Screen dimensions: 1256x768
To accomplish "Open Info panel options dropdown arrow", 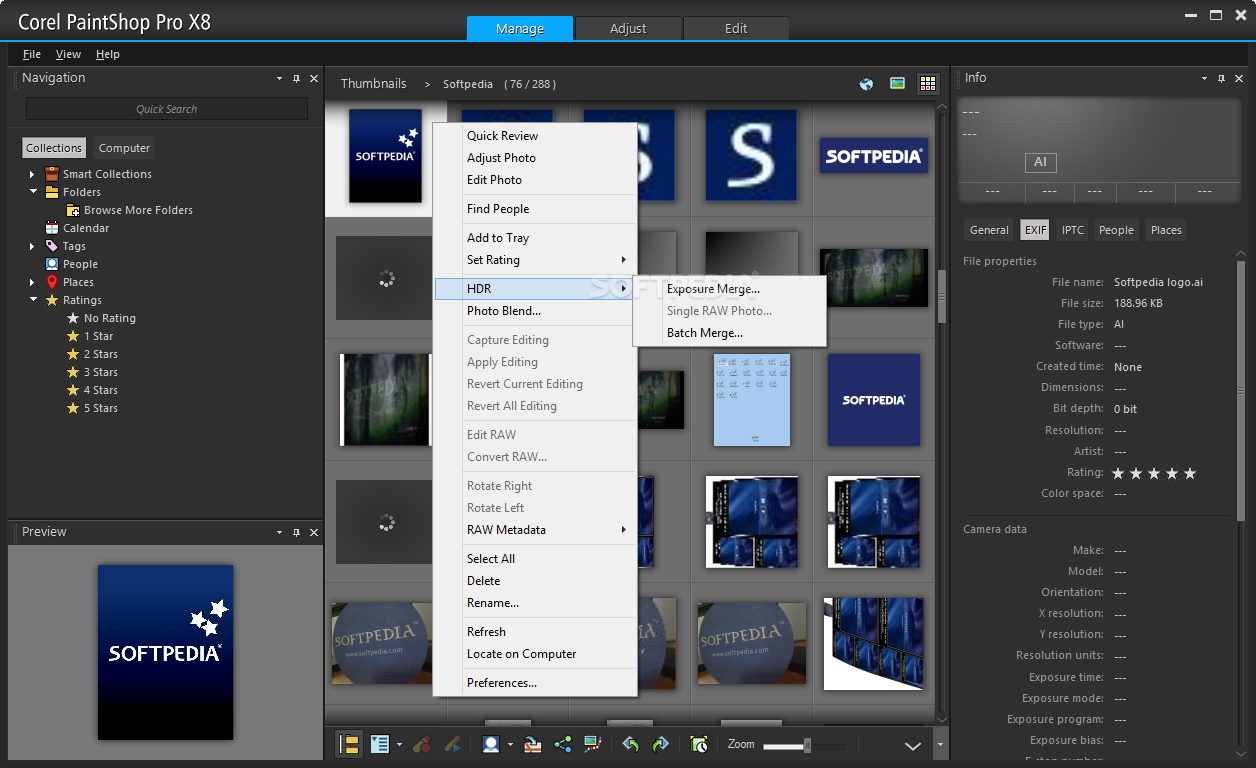I will point(1204,78).
